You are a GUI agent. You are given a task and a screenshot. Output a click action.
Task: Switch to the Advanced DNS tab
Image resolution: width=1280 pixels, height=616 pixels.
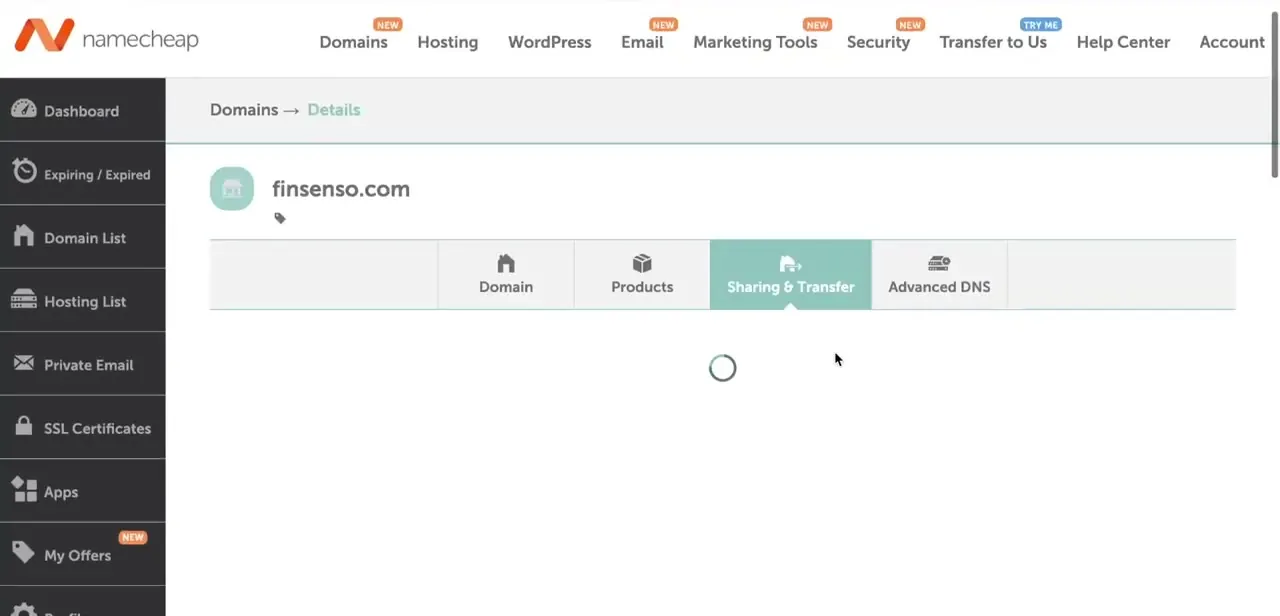(939, 274)
